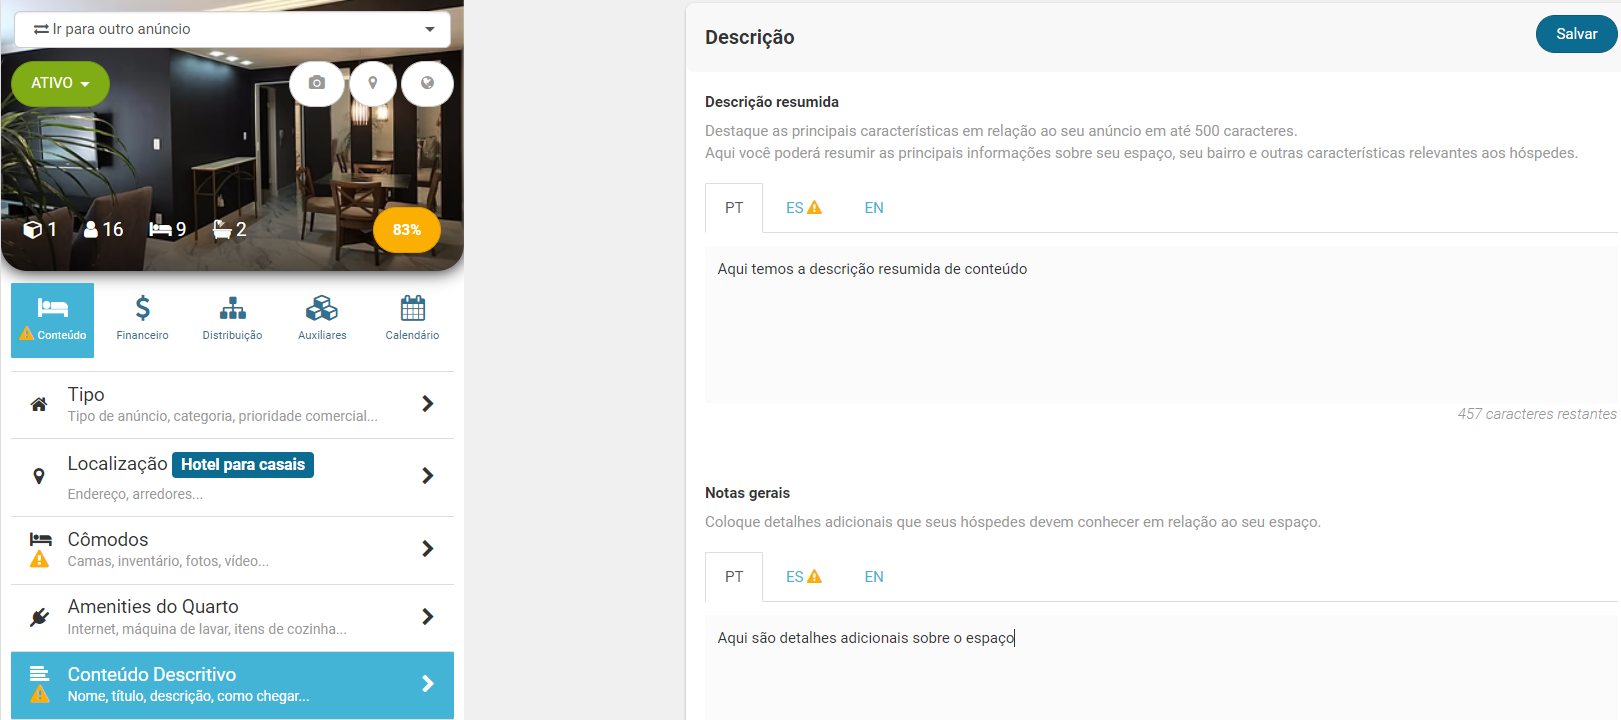
Task: Select the Conteúdo bed icon tab
Action: tap(53, 320)
